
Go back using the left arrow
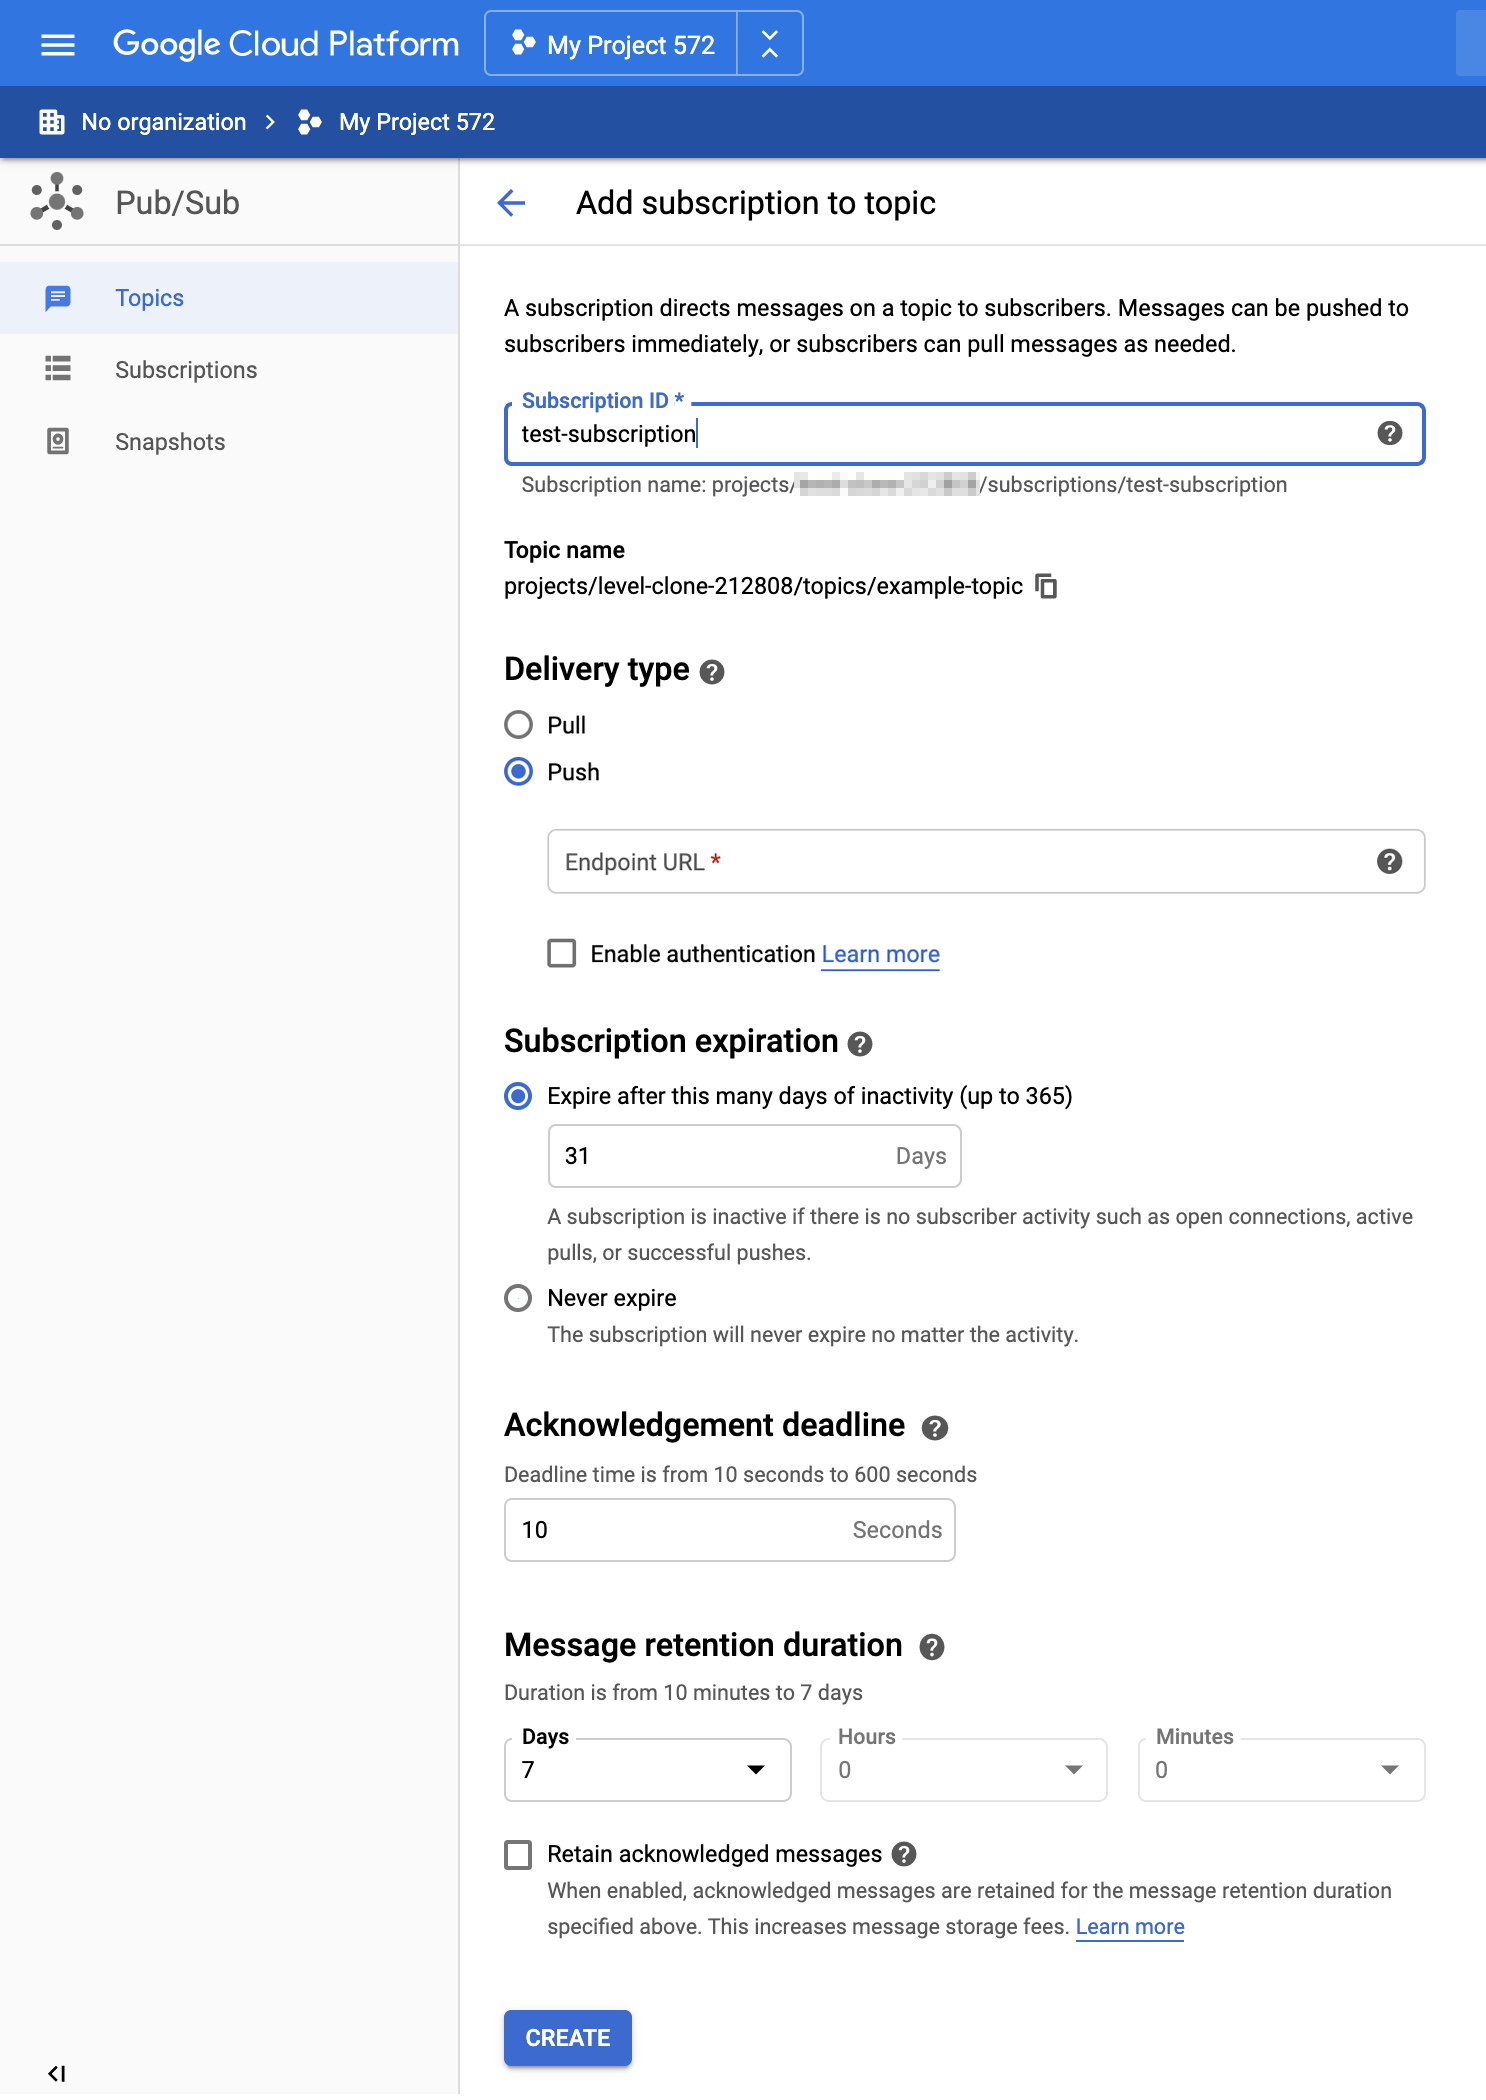511,203
